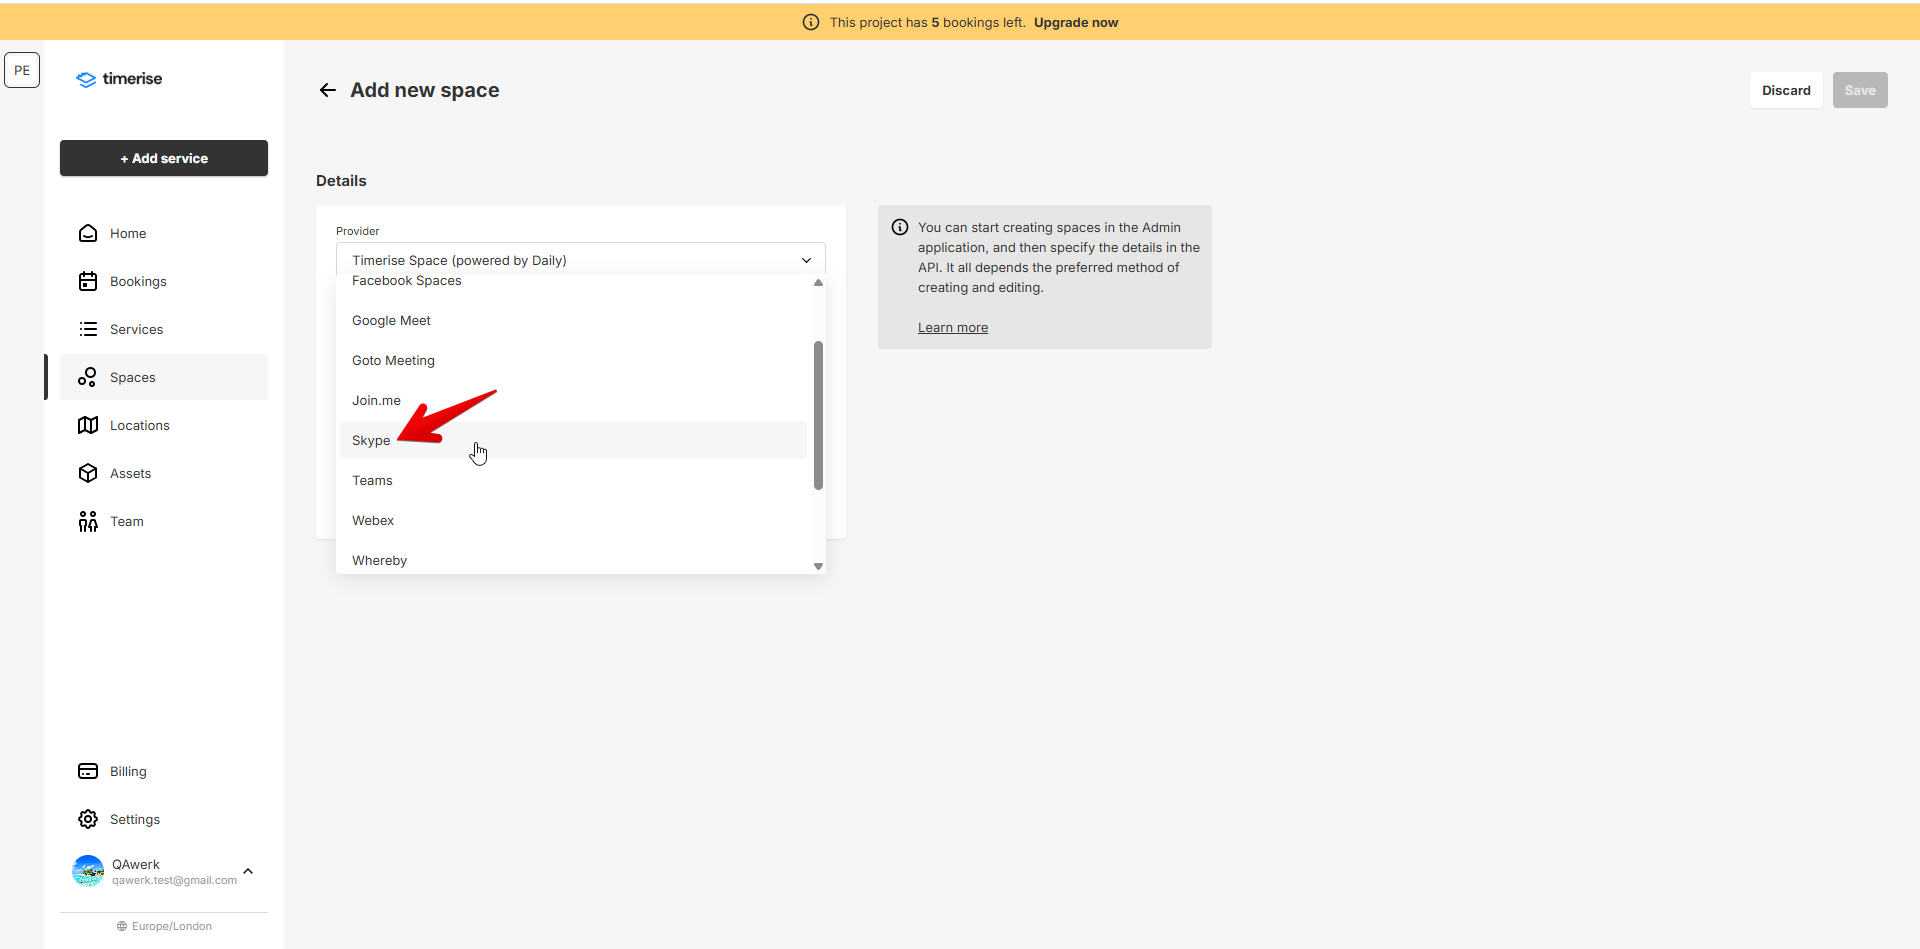Select Teams from provider list

pos(573,480)
